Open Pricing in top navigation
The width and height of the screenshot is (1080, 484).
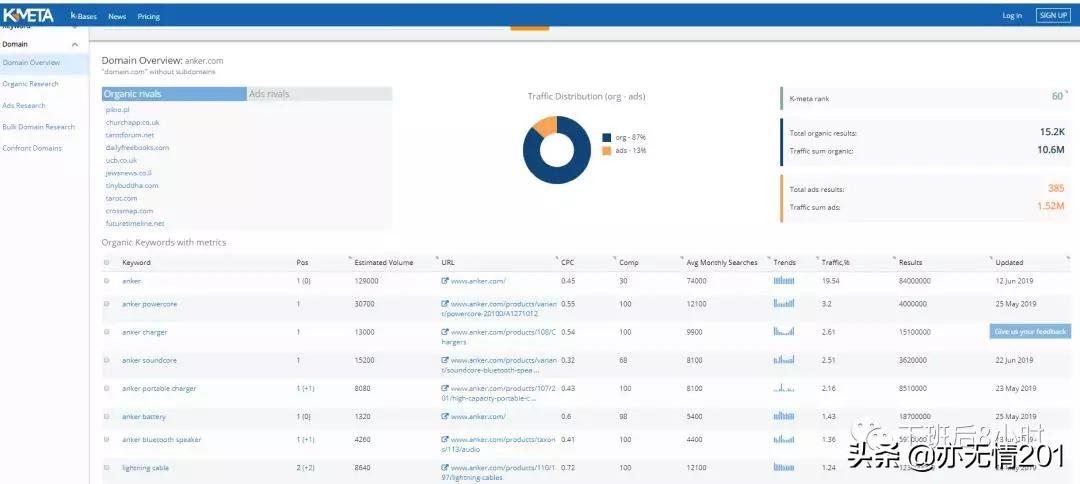[x=148, y=17]
